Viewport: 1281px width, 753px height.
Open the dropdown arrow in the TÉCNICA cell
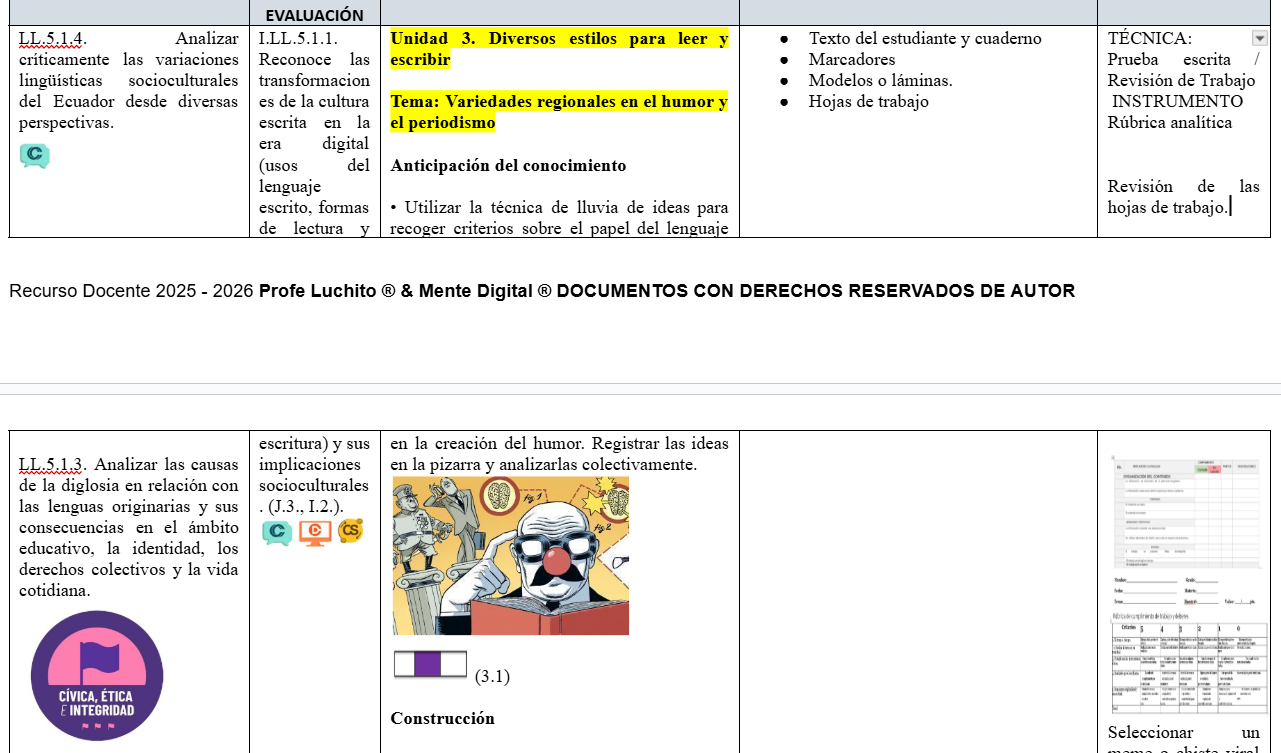pos(1258,38)
